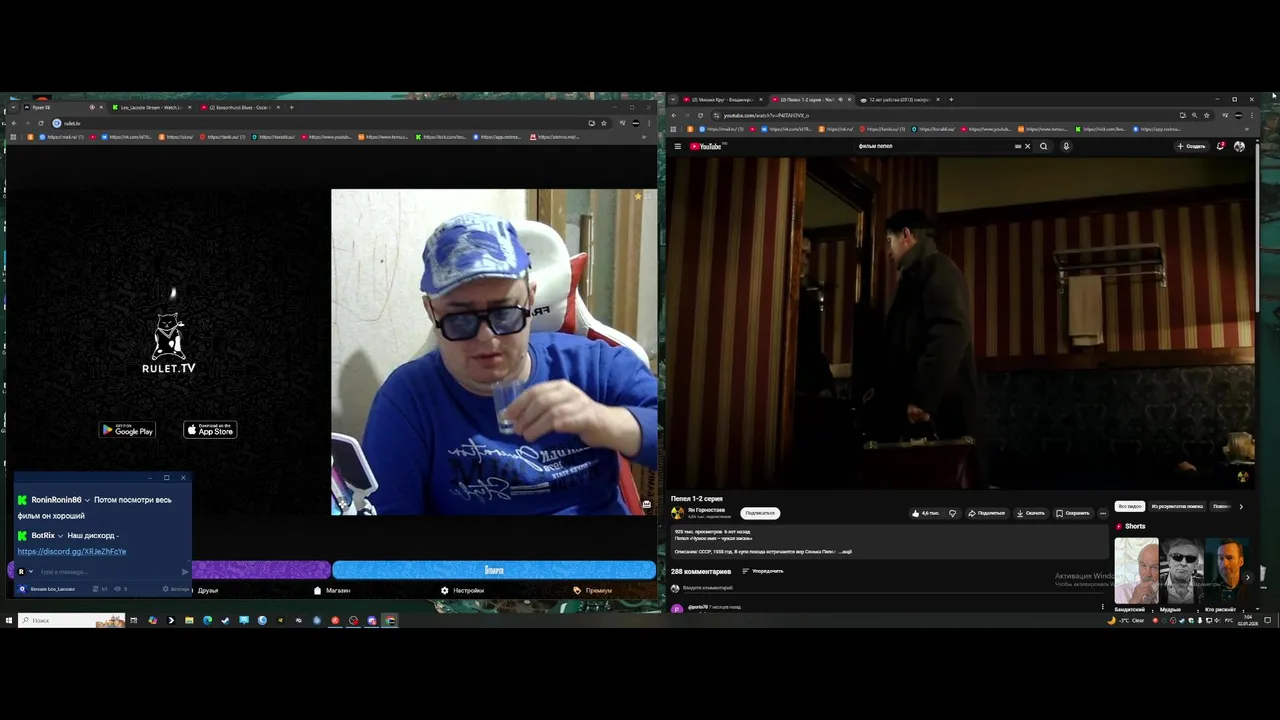Open Друзья friends section
Image resolution: width=1280 pixels, height=720 pixels.
coord(208,590)
